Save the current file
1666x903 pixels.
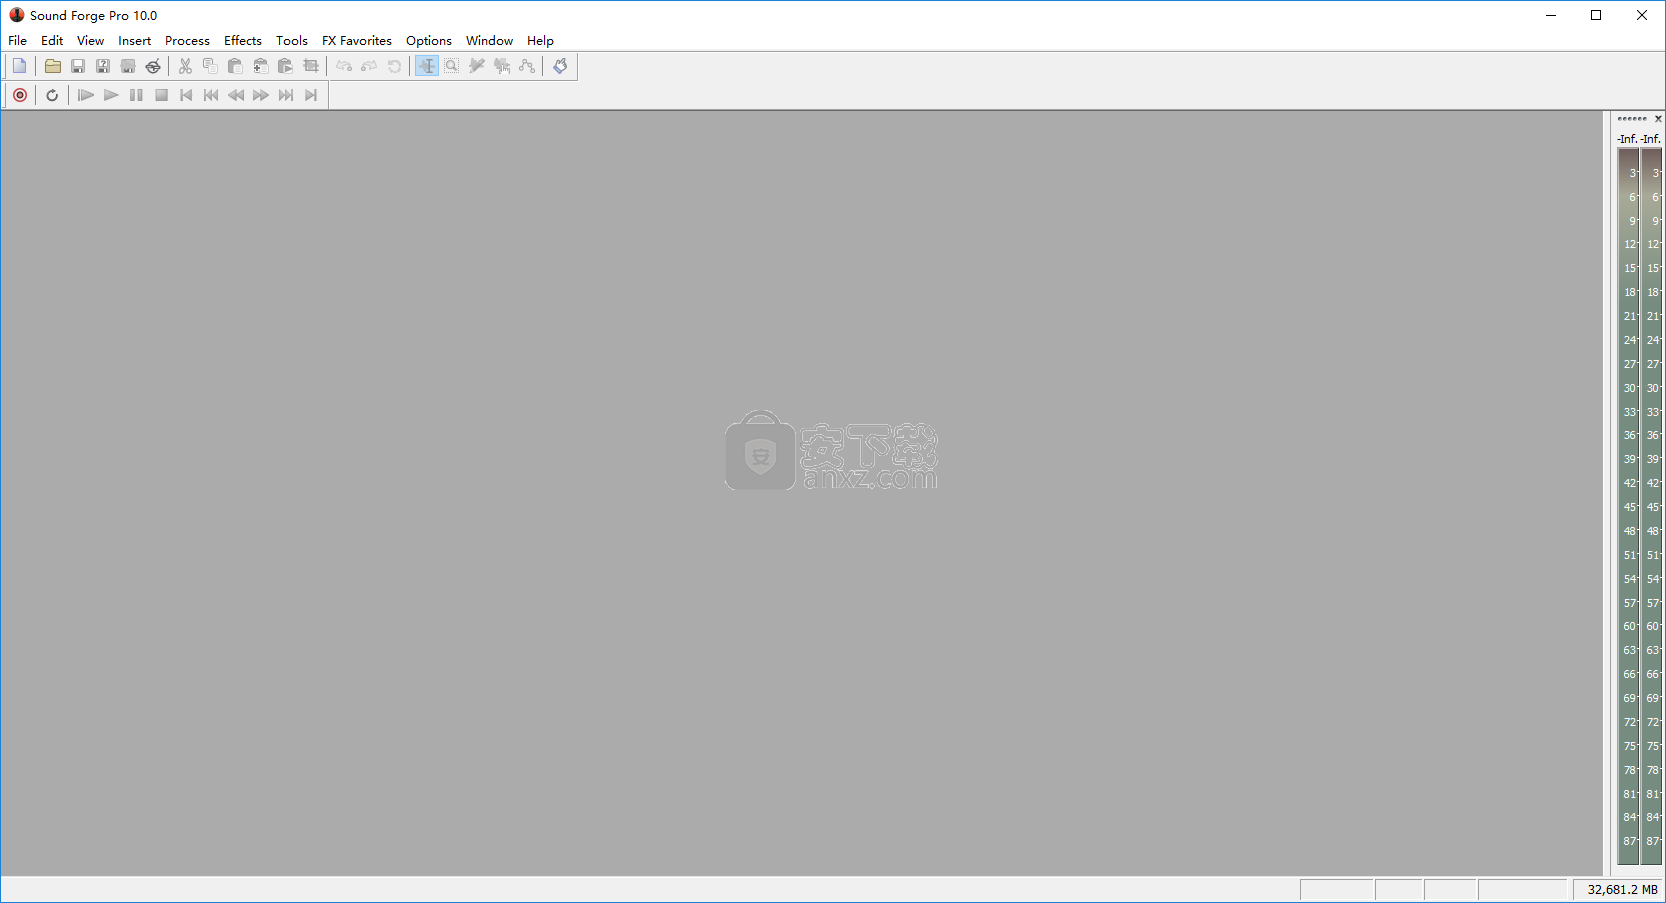[78, 66]
